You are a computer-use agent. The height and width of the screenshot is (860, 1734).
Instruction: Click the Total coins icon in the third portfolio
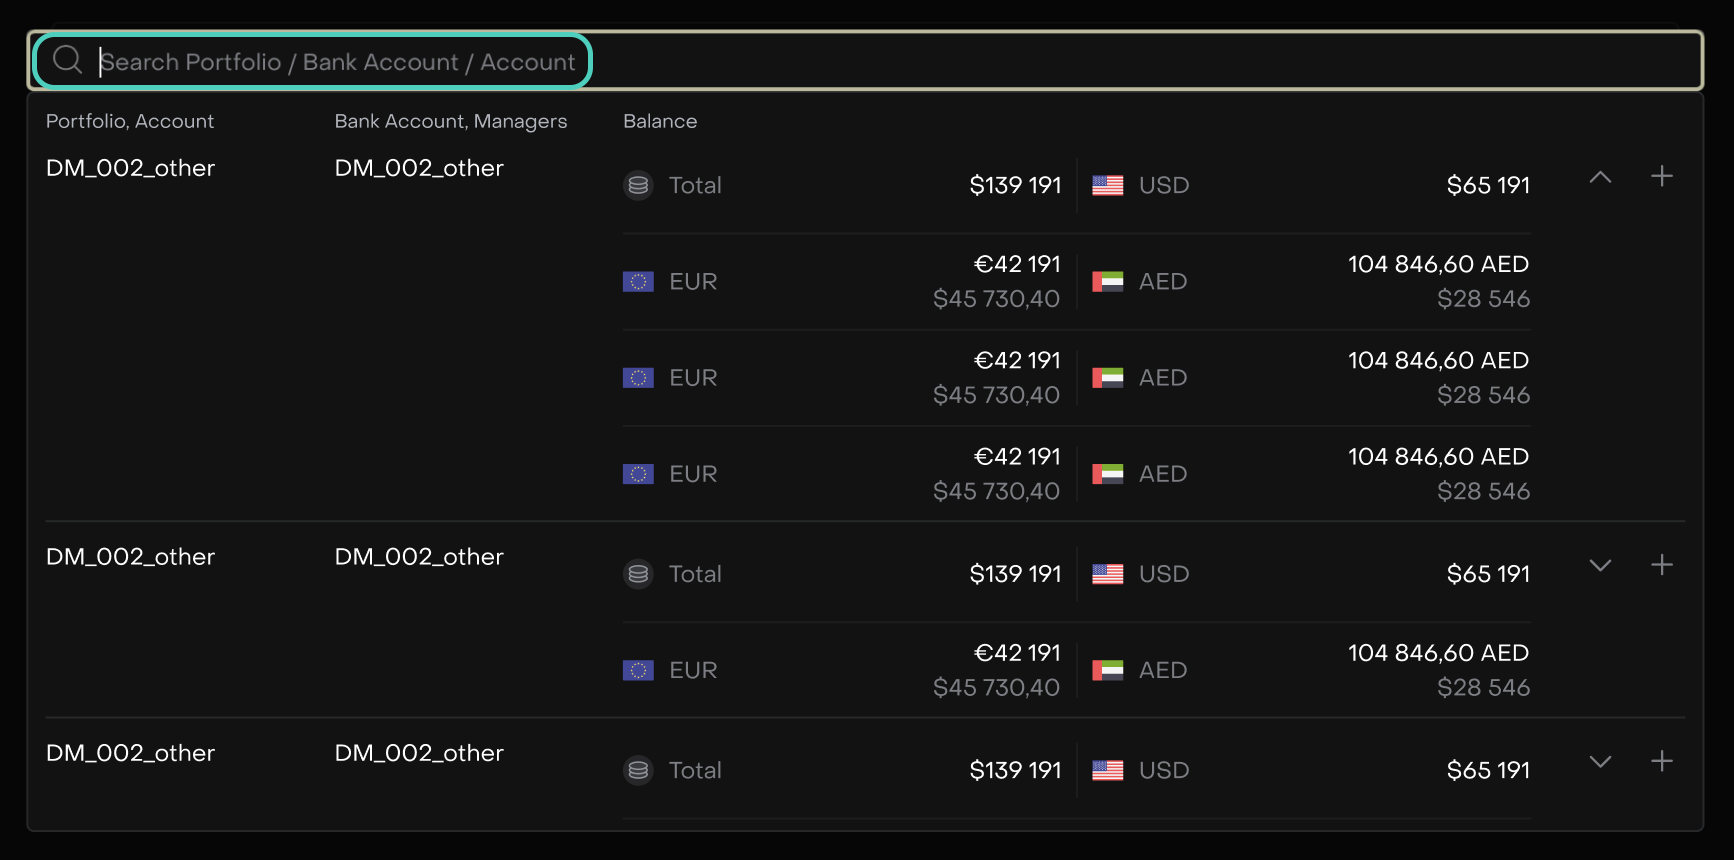click(x=638, y=770)
